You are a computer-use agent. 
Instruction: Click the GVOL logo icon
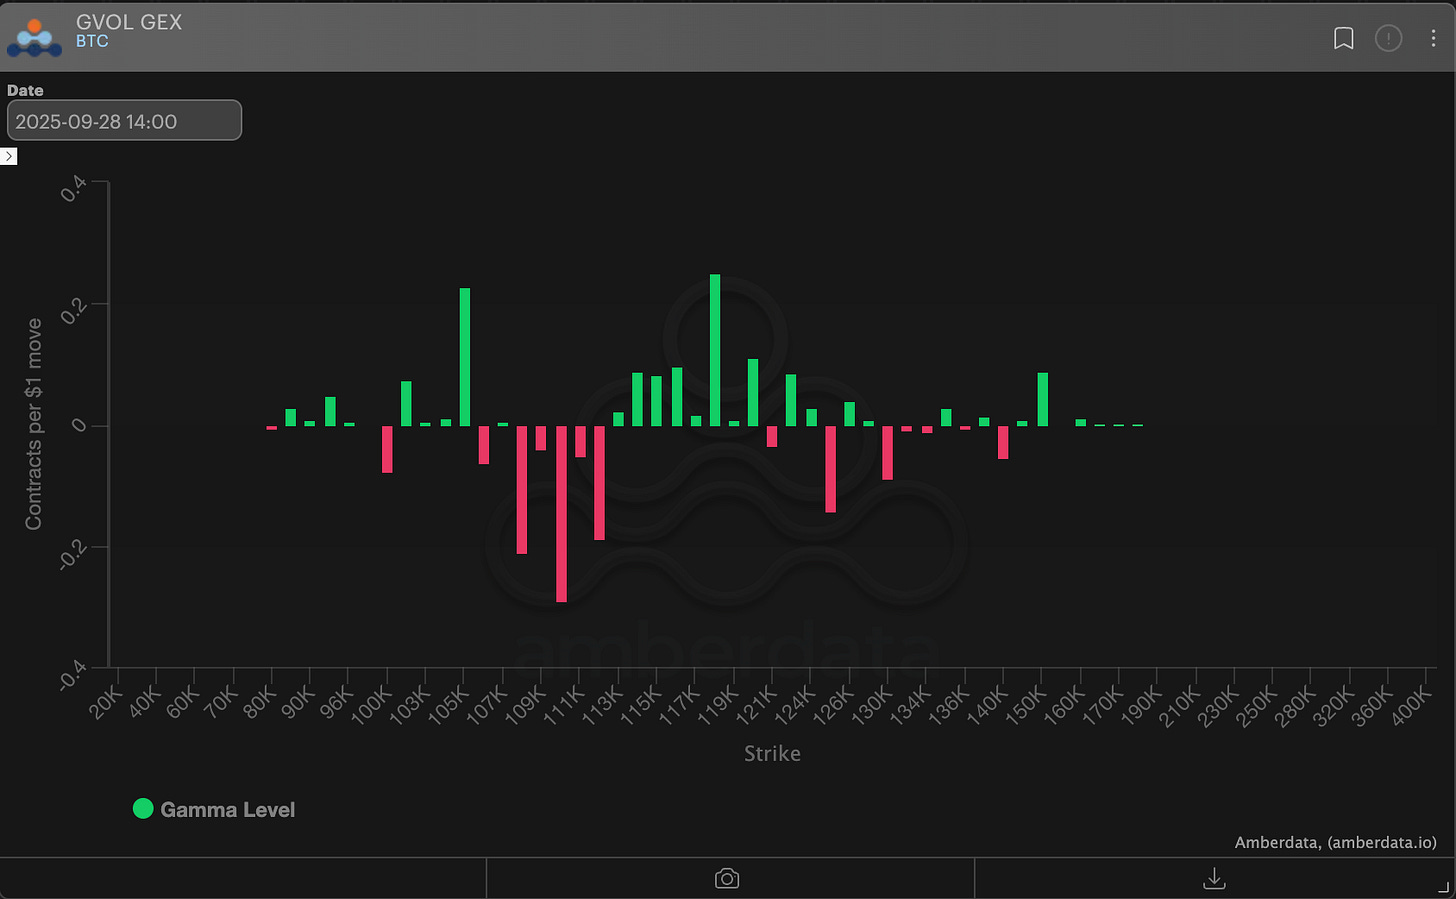34,37
